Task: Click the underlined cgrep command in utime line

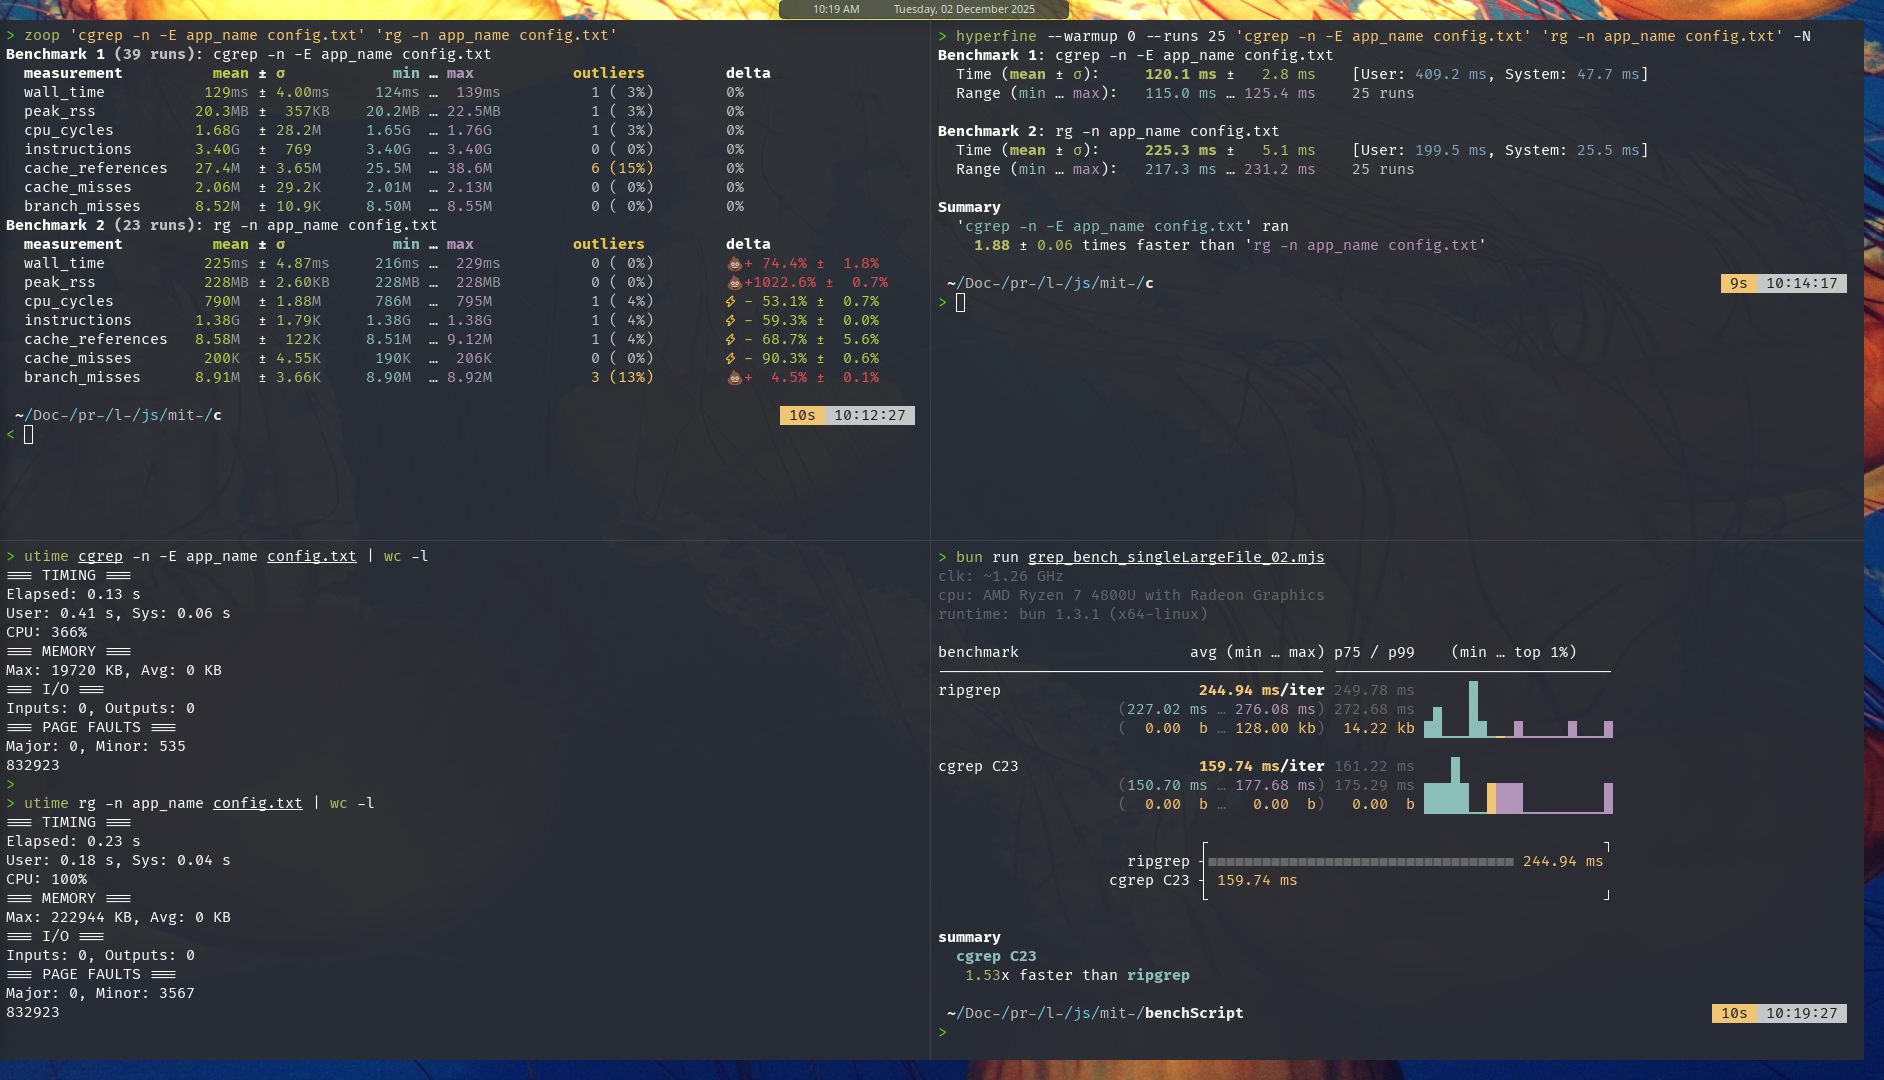Action: coord(100,556)
